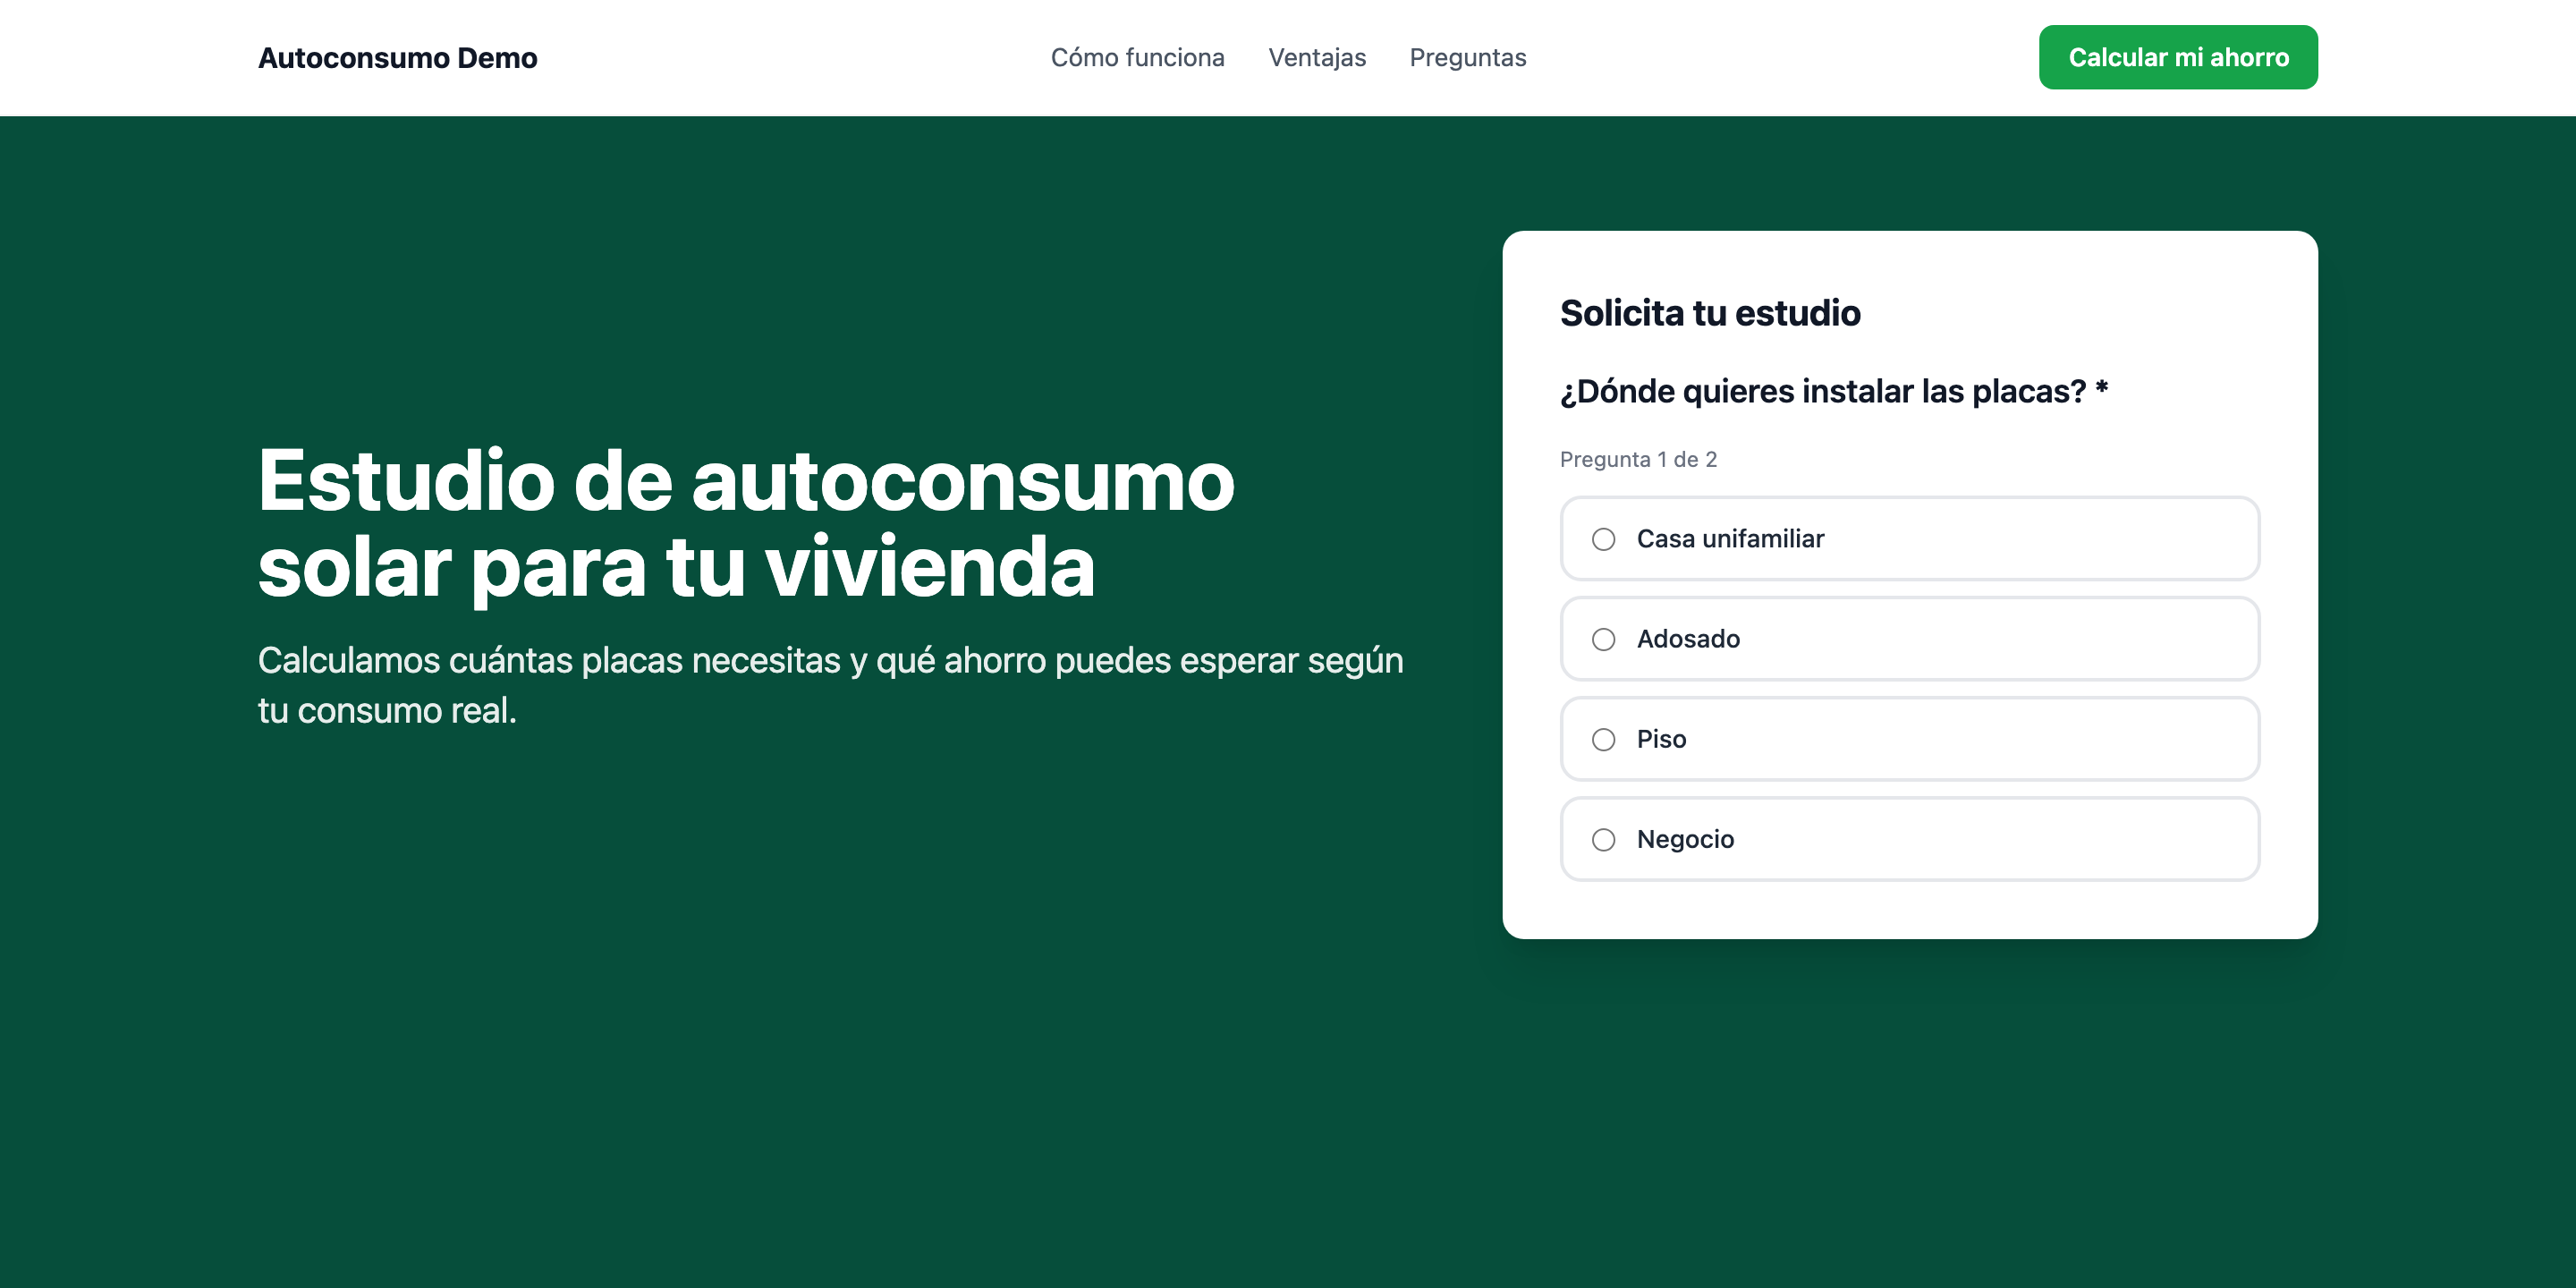The width and height of the screenshot is (2576, 1288).
Task: Click the Solicita tu estudio heading
Action: 1709,313
